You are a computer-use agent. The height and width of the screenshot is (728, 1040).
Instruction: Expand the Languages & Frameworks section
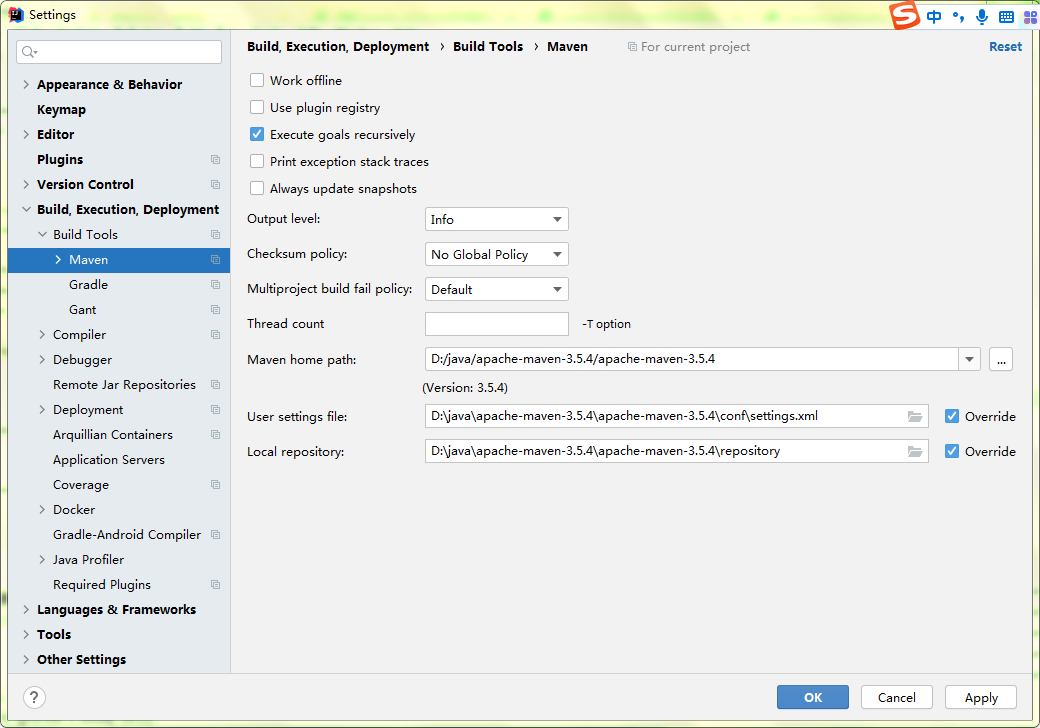click(x=26, y=609)
